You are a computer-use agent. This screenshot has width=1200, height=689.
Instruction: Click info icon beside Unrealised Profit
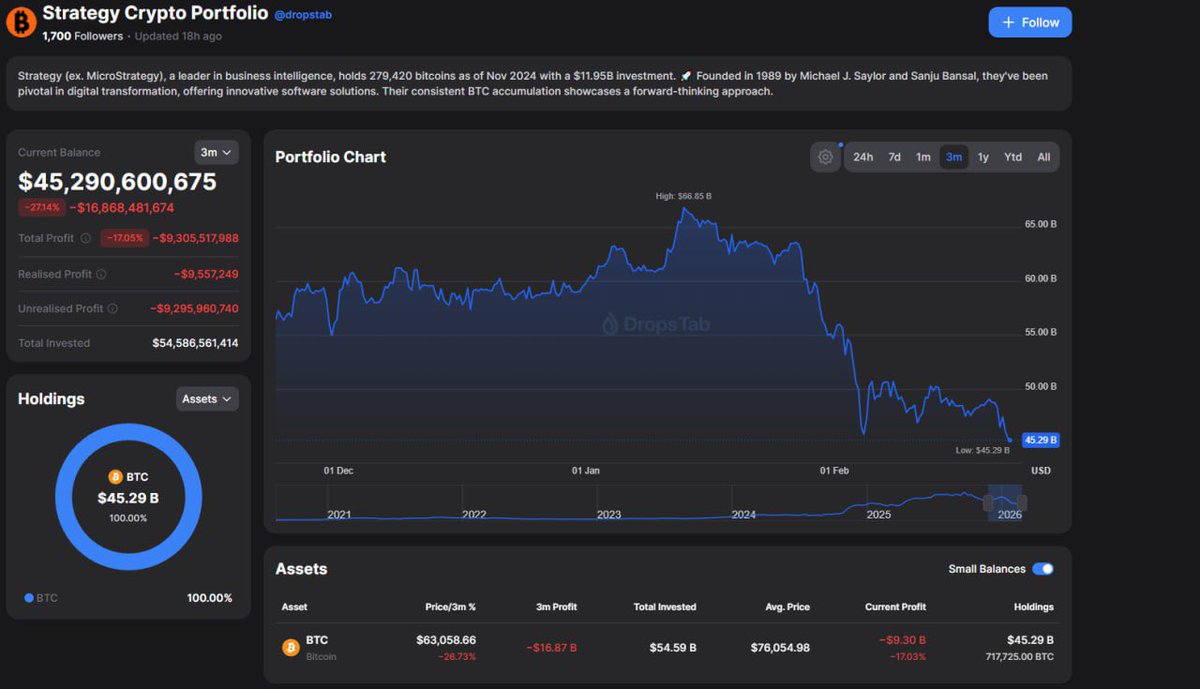[112, 309]
